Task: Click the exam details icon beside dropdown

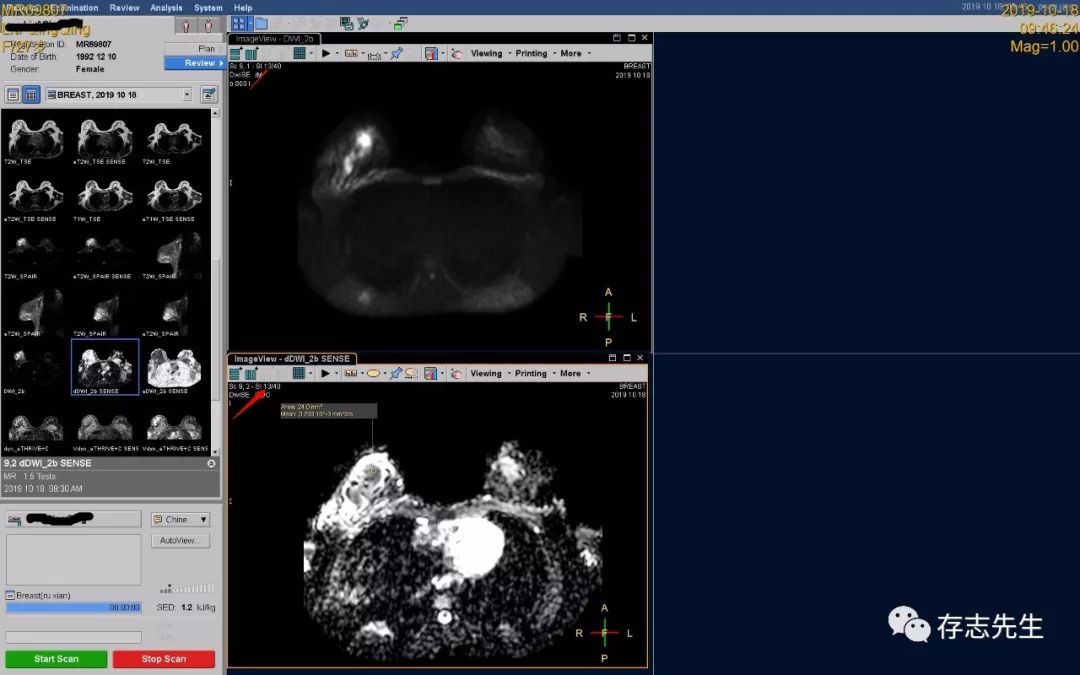Action: [209, 94]
